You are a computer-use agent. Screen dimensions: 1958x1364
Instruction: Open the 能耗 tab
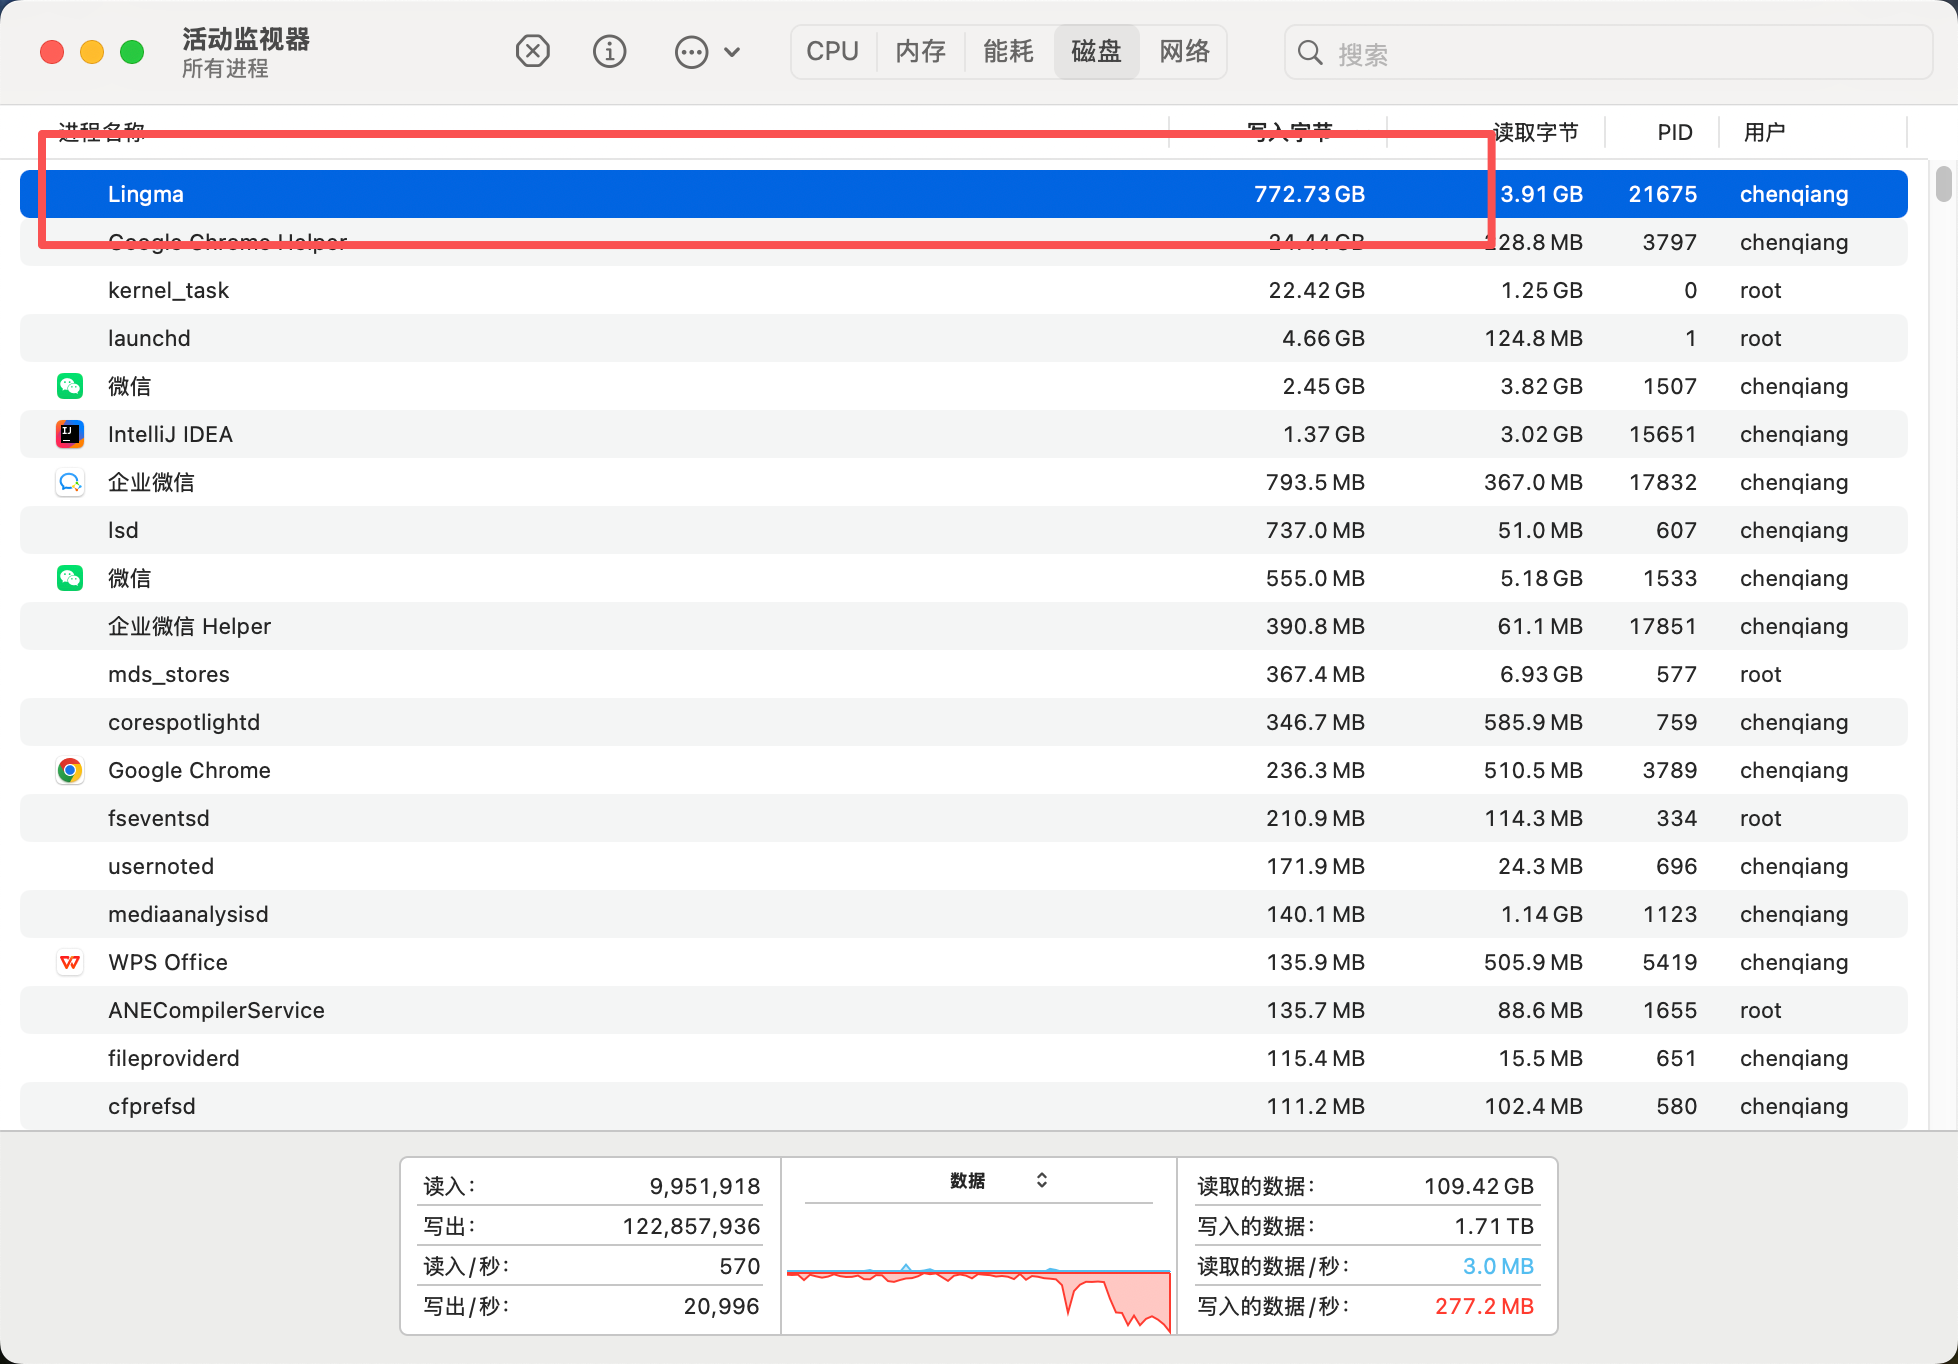[1008, 52]
